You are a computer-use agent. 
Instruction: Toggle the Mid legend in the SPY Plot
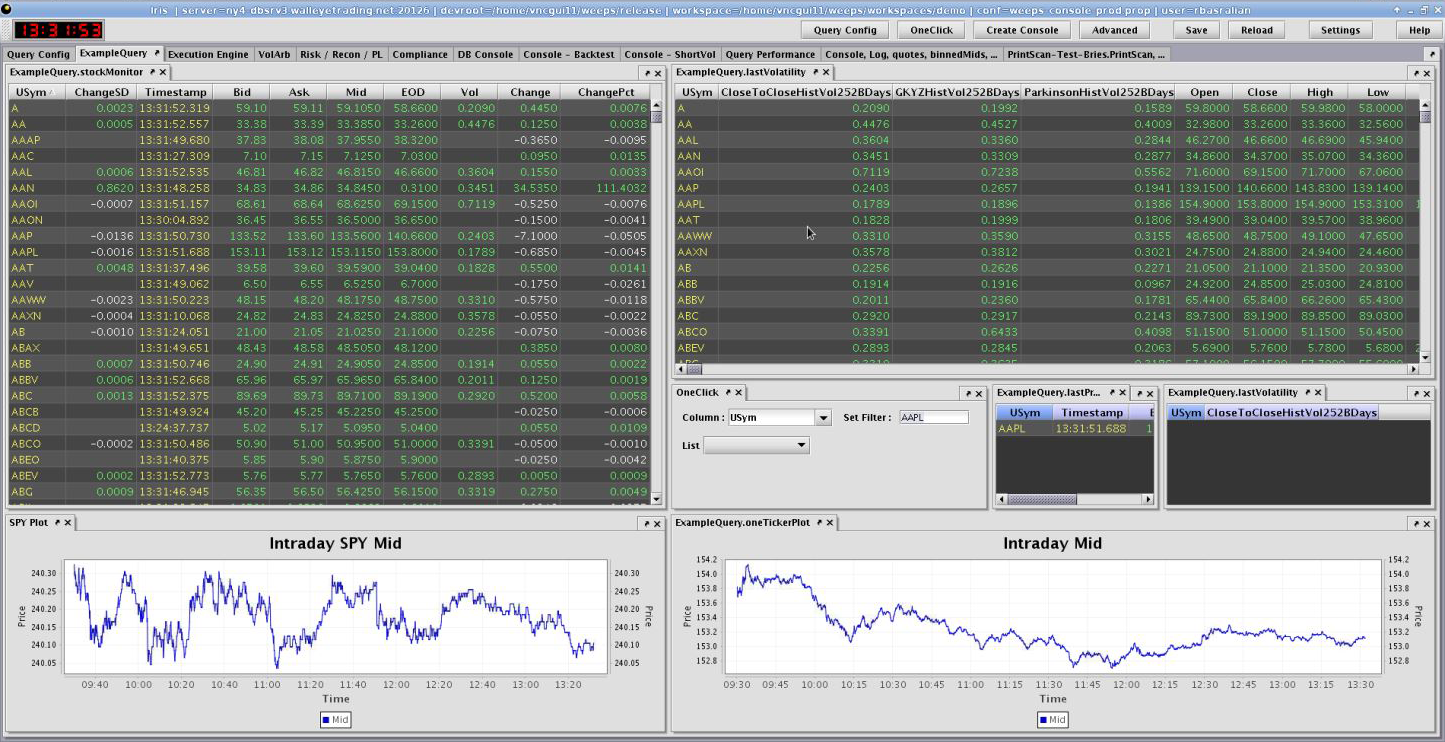click(335, 719)
